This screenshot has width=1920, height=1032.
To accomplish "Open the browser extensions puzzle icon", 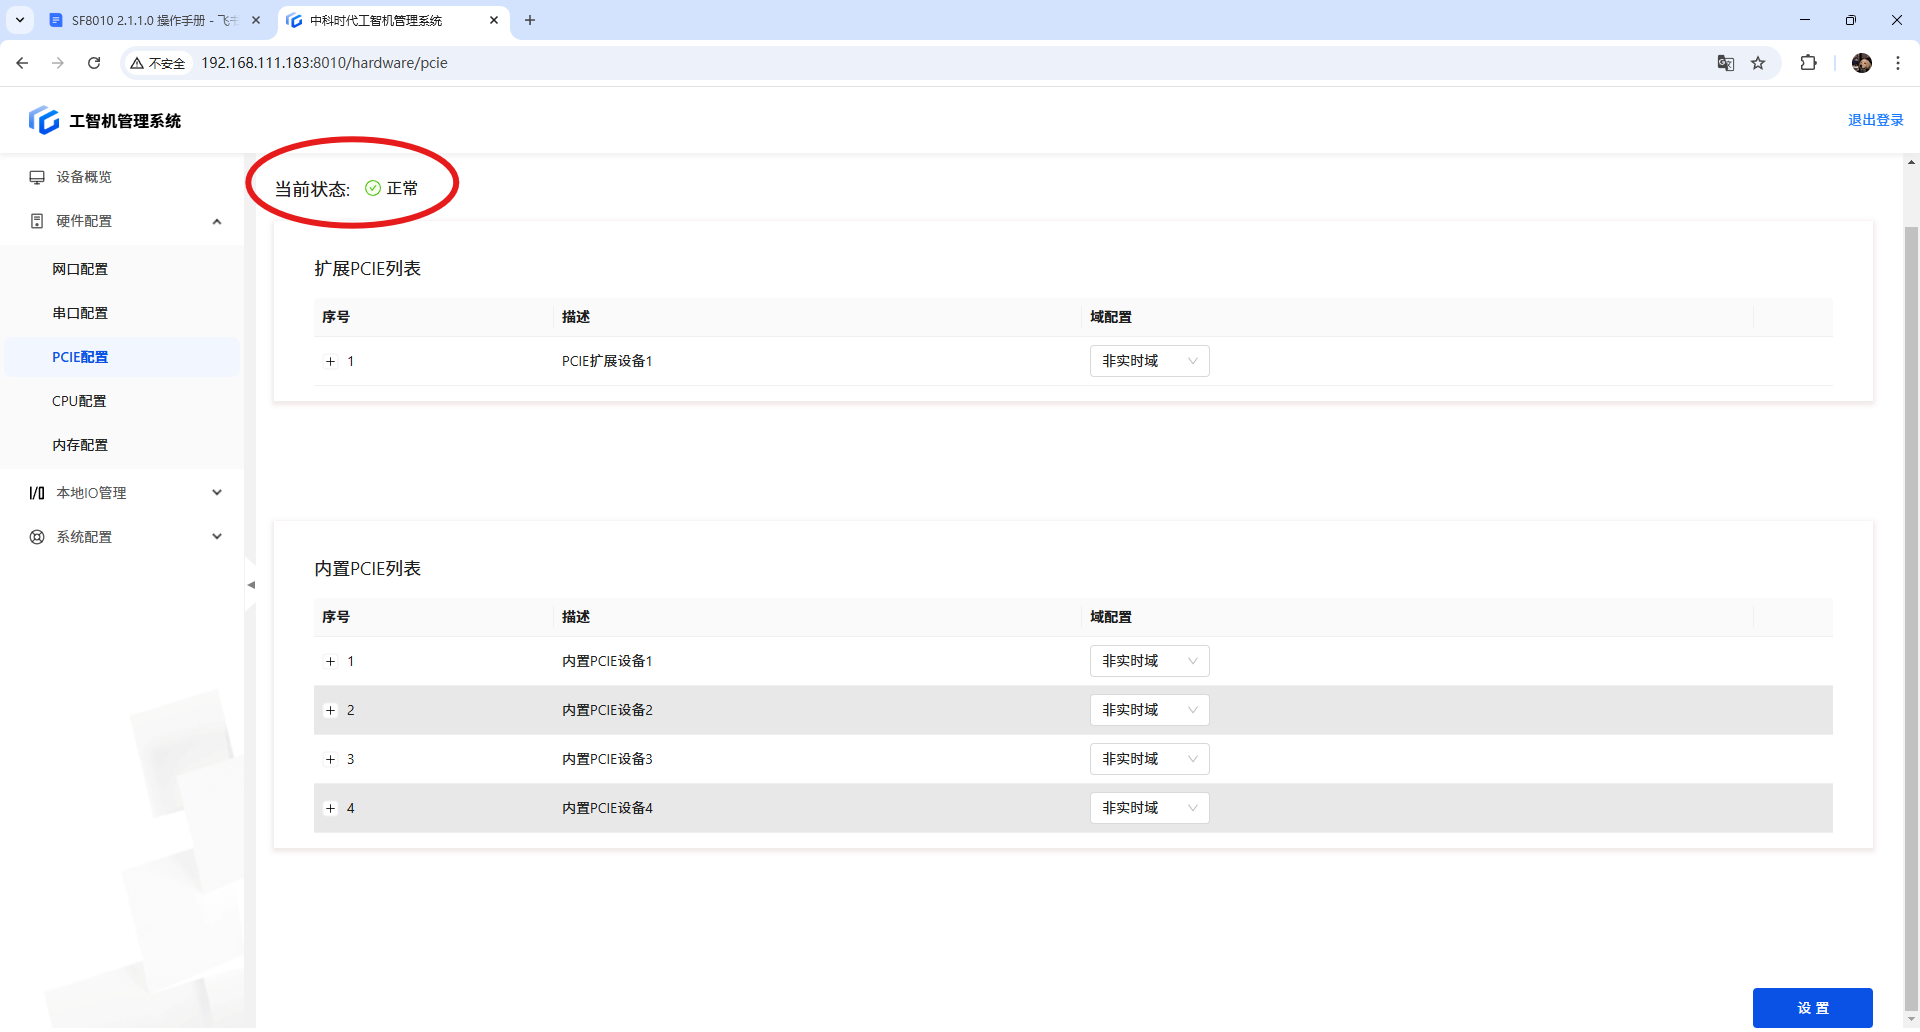I will tap(1808, 63).
